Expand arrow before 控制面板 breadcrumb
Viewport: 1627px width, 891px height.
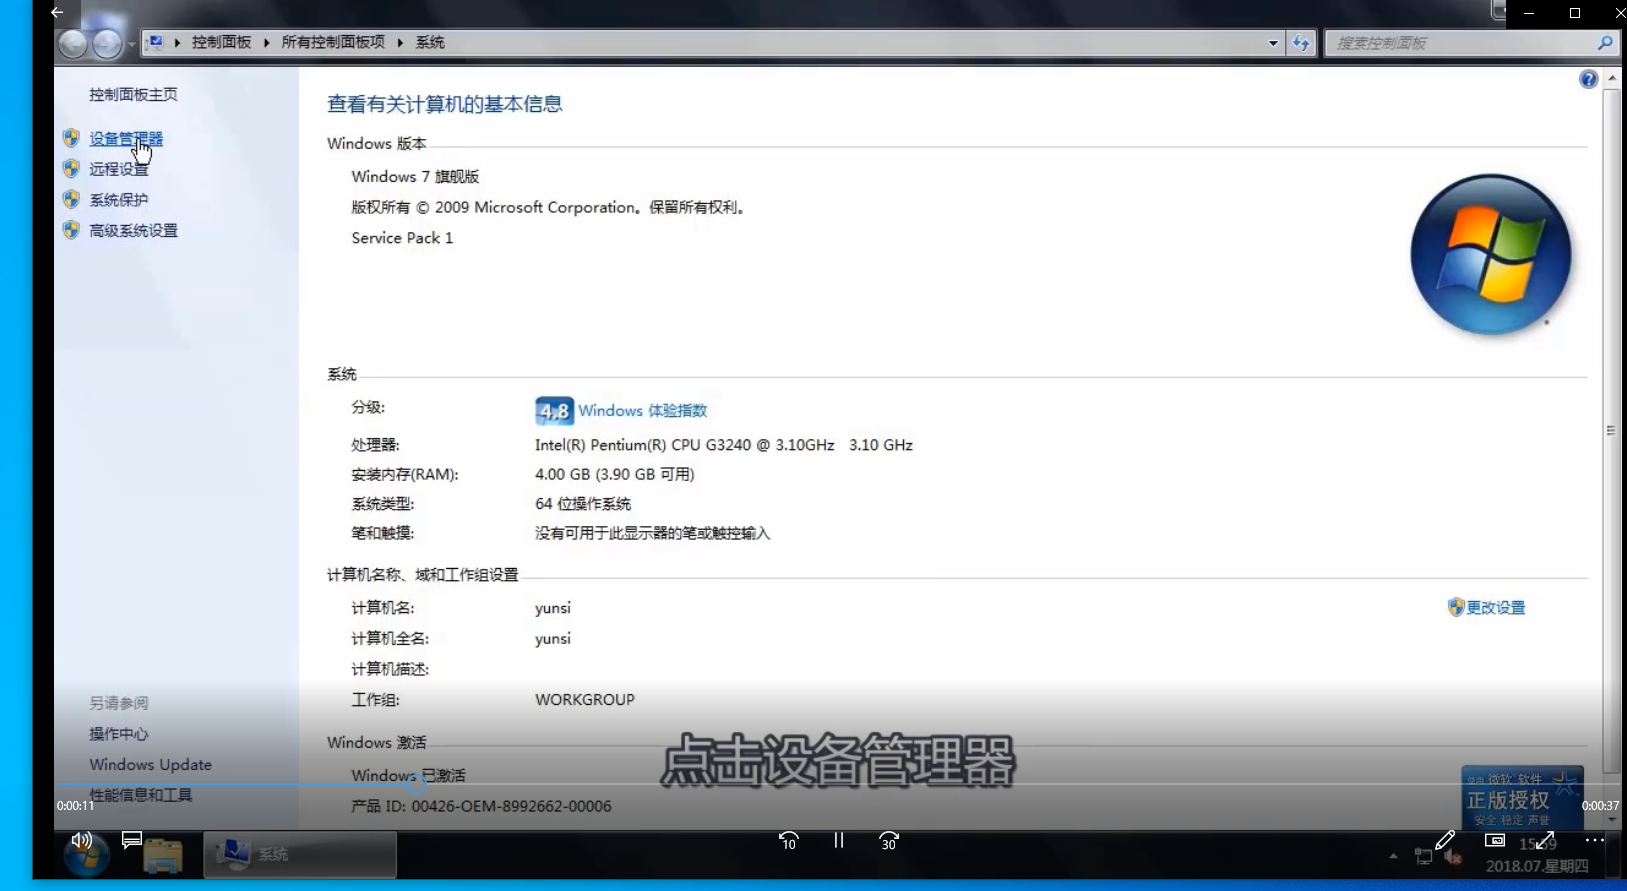(x=177, y=42)
